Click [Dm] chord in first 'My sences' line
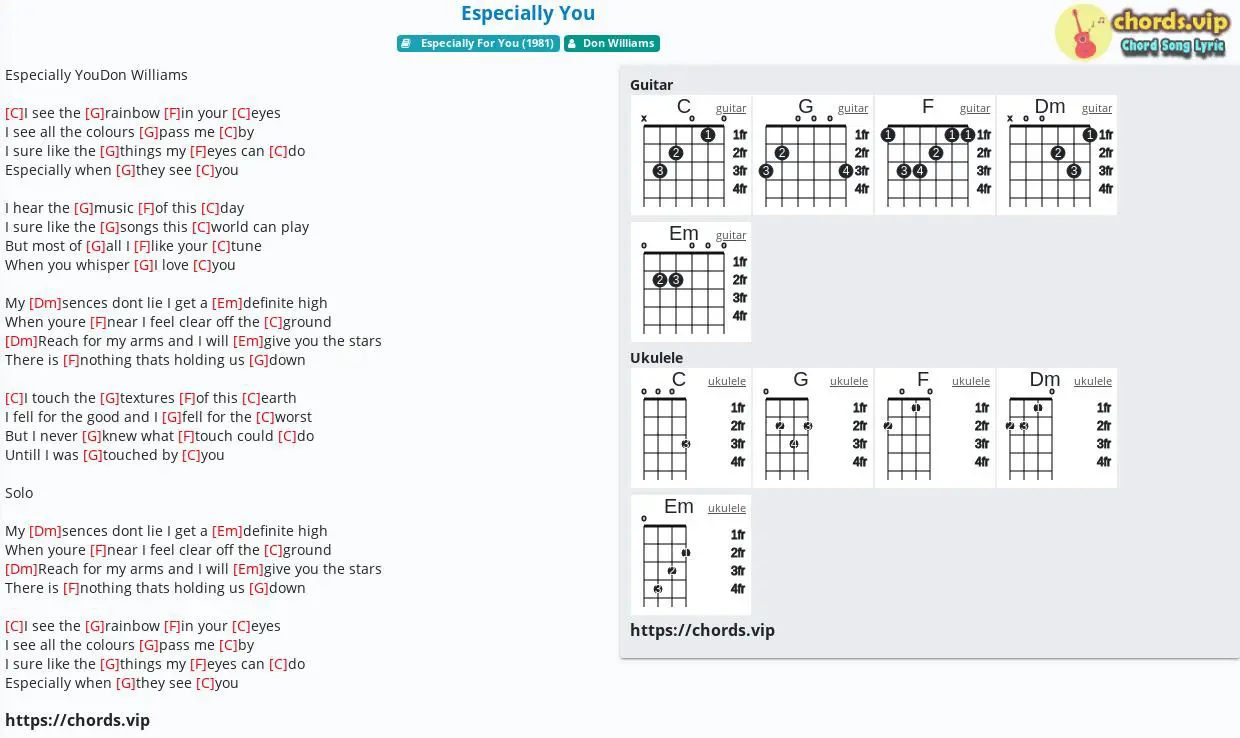The width and height of the screenshot is (1240, 738). (x=45, y=303)
